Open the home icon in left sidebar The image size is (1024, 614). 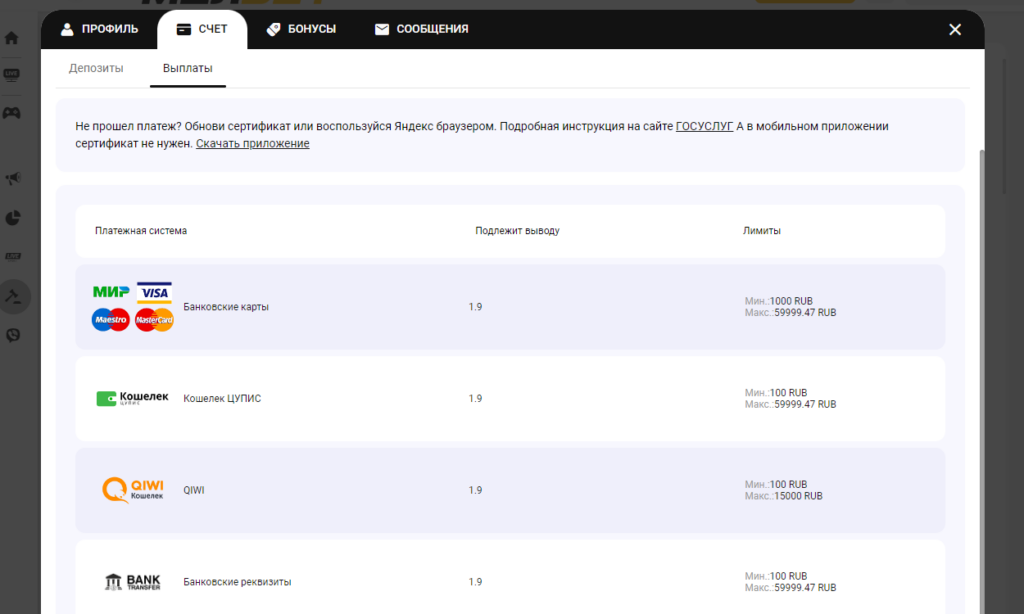pos(12,38)
